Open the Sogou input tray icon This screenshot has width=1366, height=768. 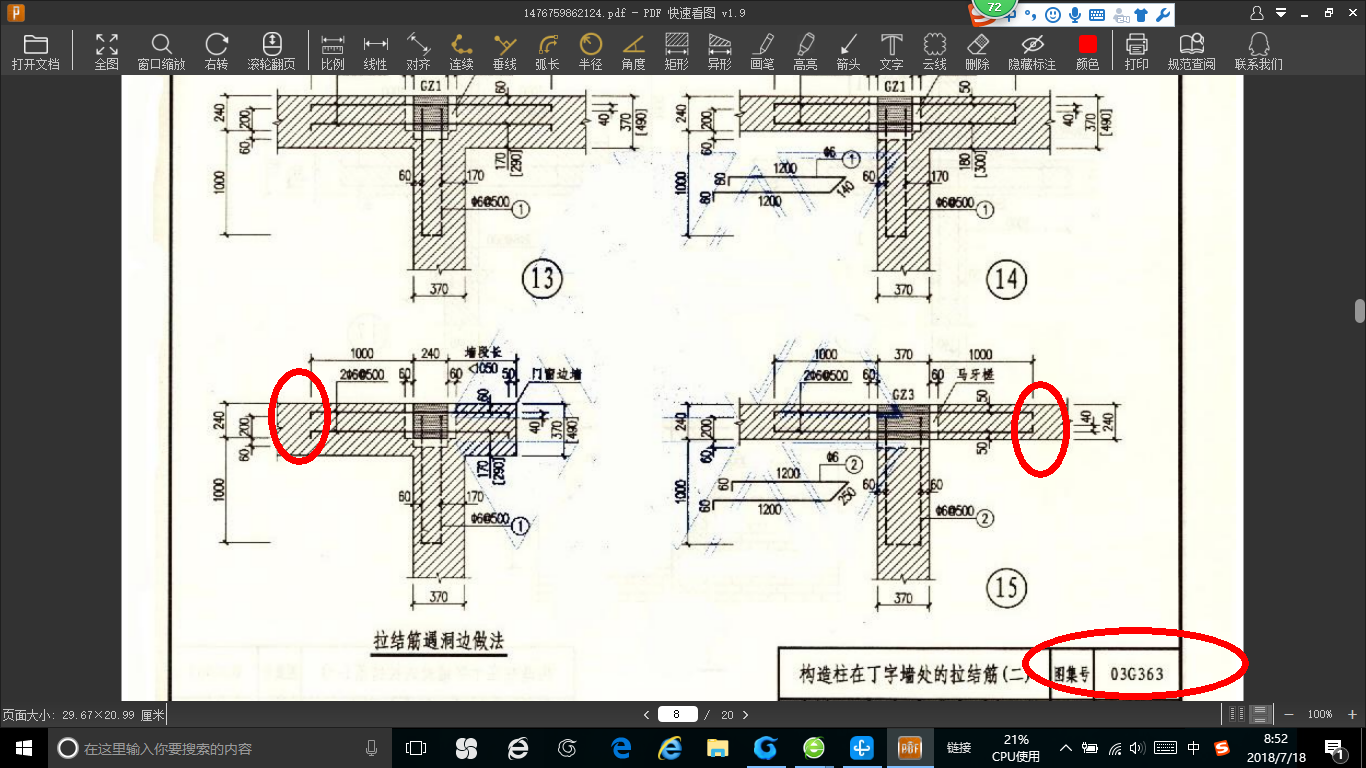coord(1222,748)
